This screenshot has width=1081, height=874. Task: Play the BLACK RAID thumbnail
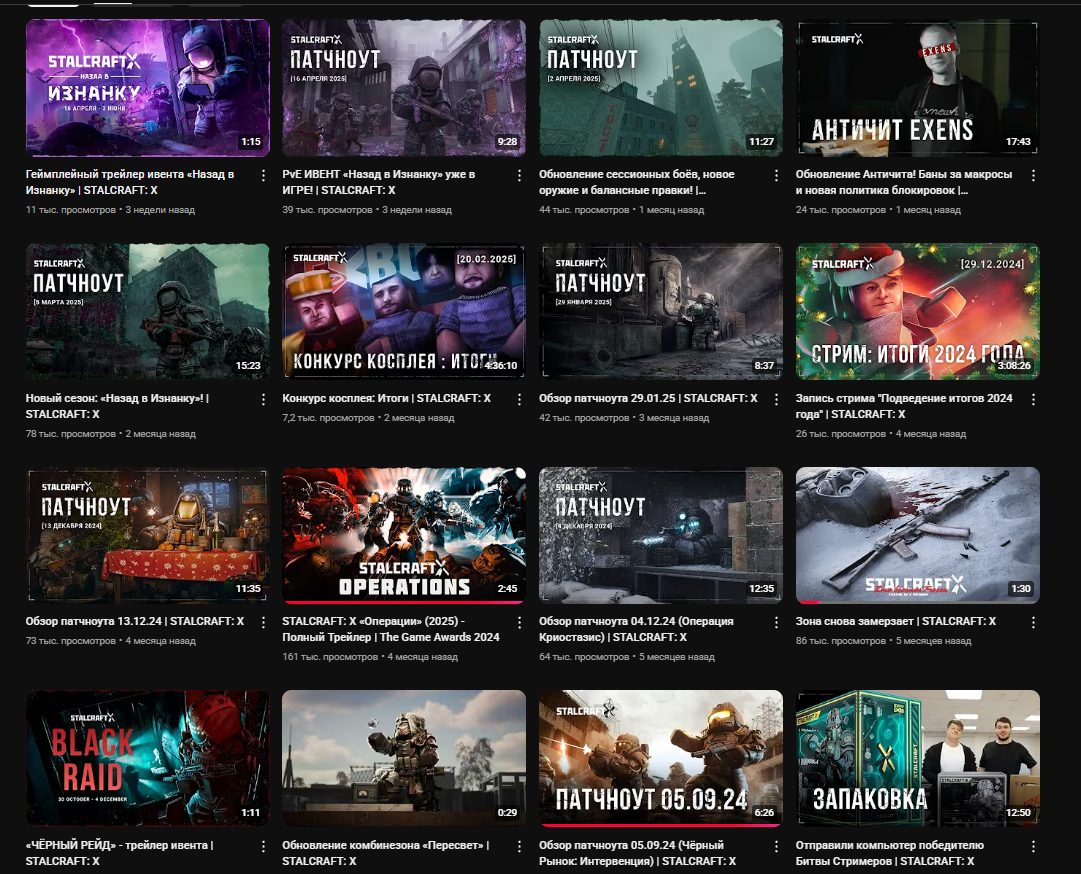tap(148, 758)
